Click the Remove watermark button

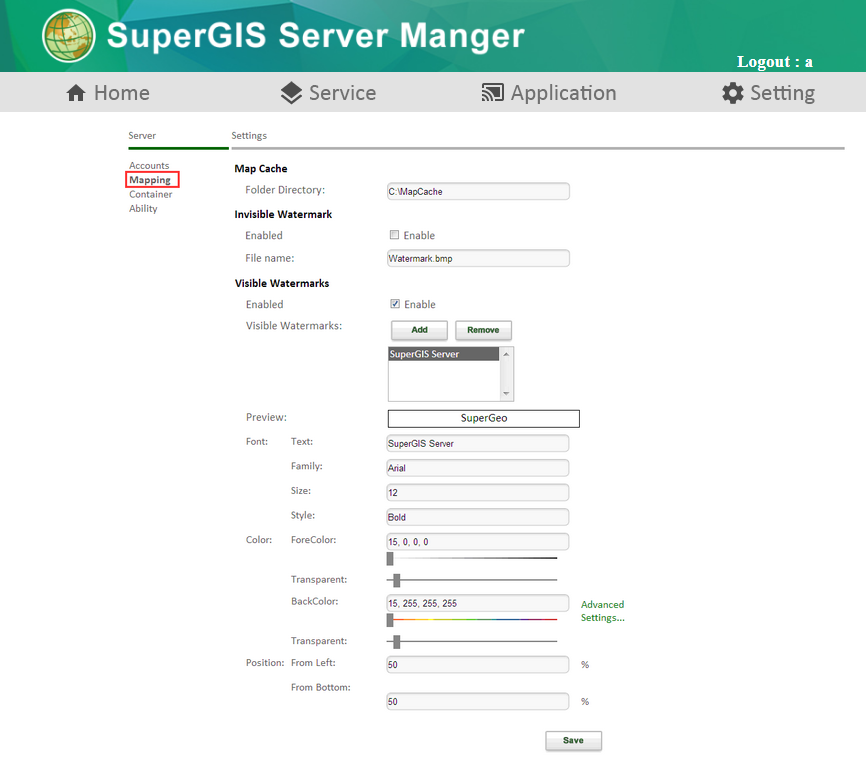click(x=483, y=330)
